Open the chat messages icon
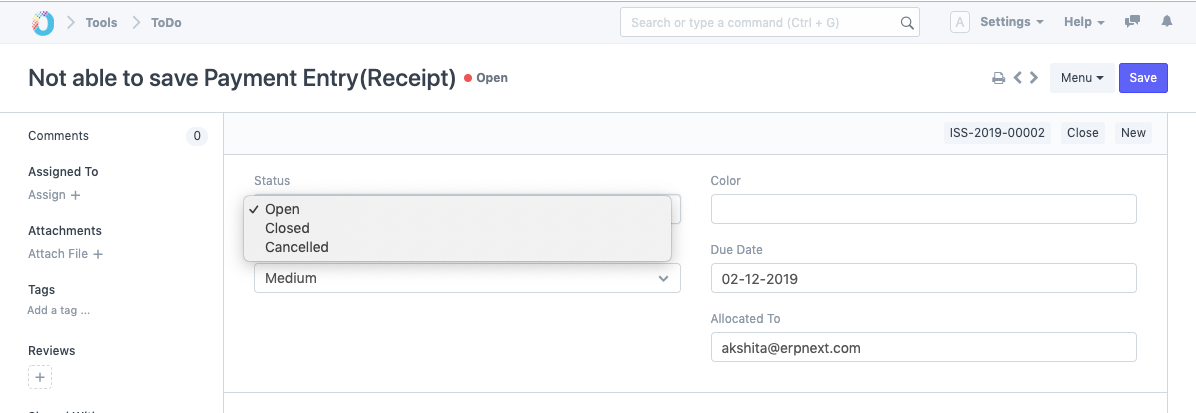Image resolution: width=1196 pixels, height=413 pixels. [1133, 22]
